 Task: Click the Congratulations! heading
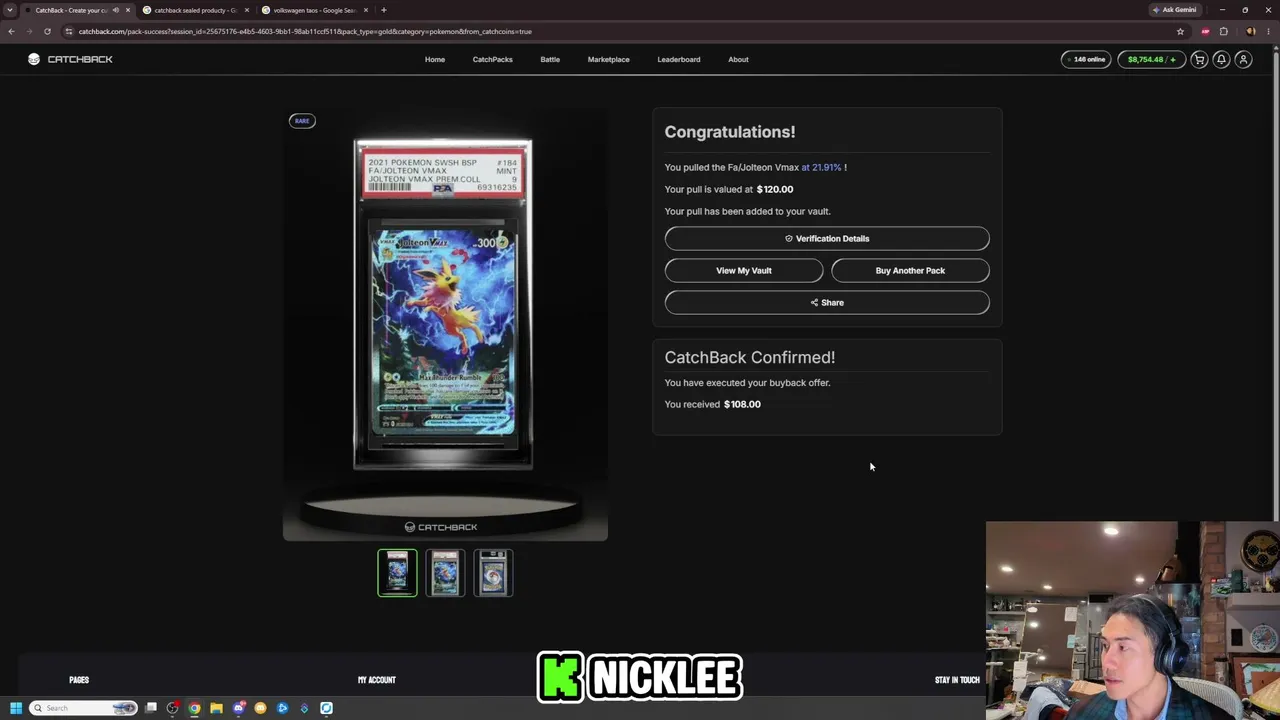[730, 132]
